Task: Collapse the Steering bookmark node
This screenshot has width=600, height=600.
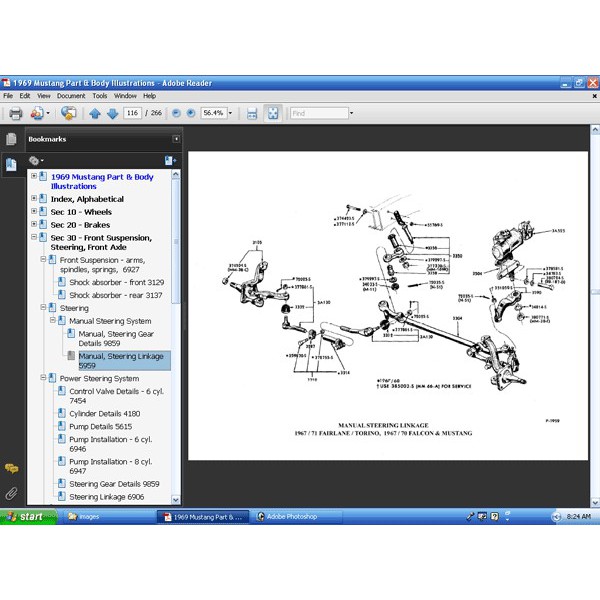Action: [43, 307]
